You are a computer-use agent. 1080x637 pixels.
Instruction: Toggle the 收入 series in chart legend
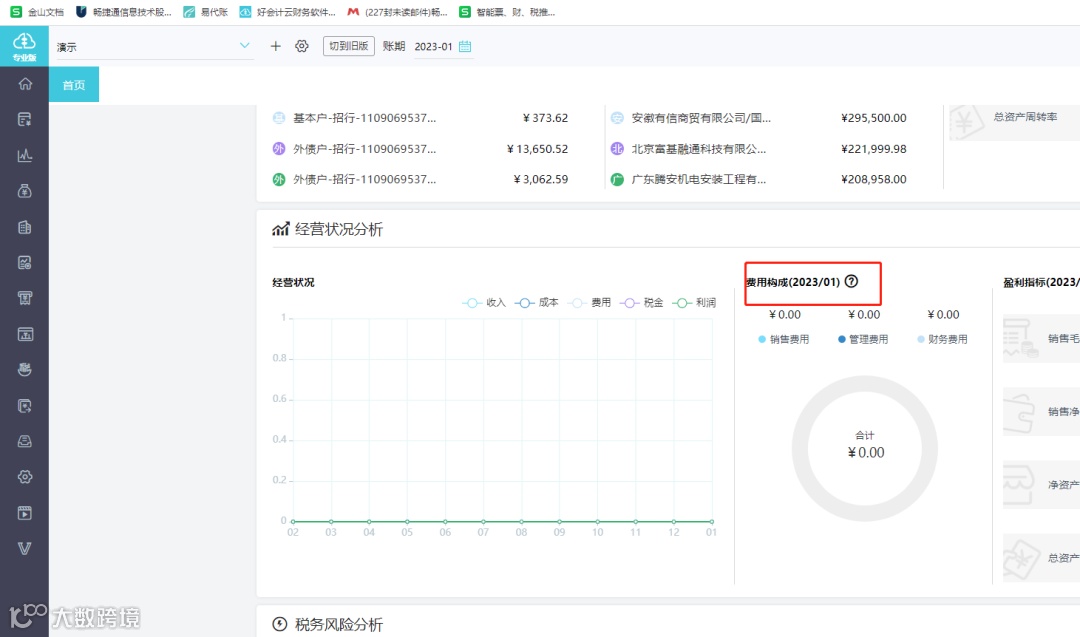click(484, 303)
